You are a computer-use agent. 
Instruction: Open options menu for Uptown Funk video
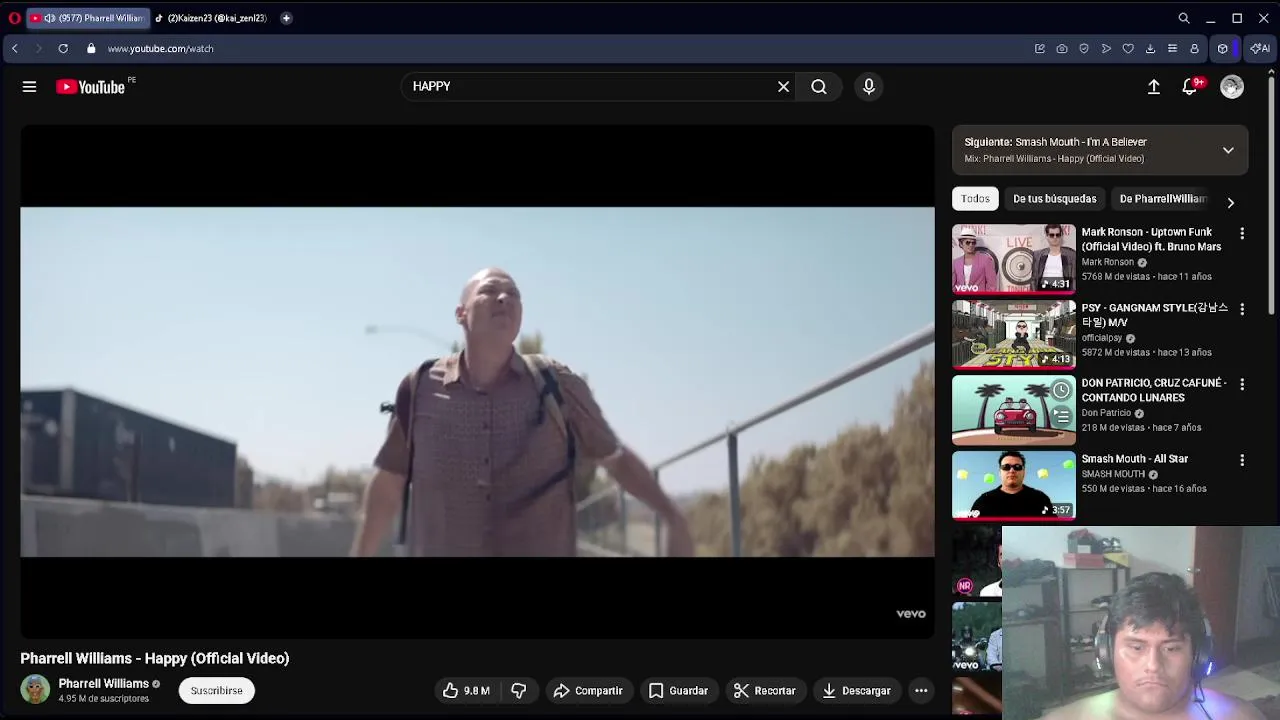point(1242,234)
